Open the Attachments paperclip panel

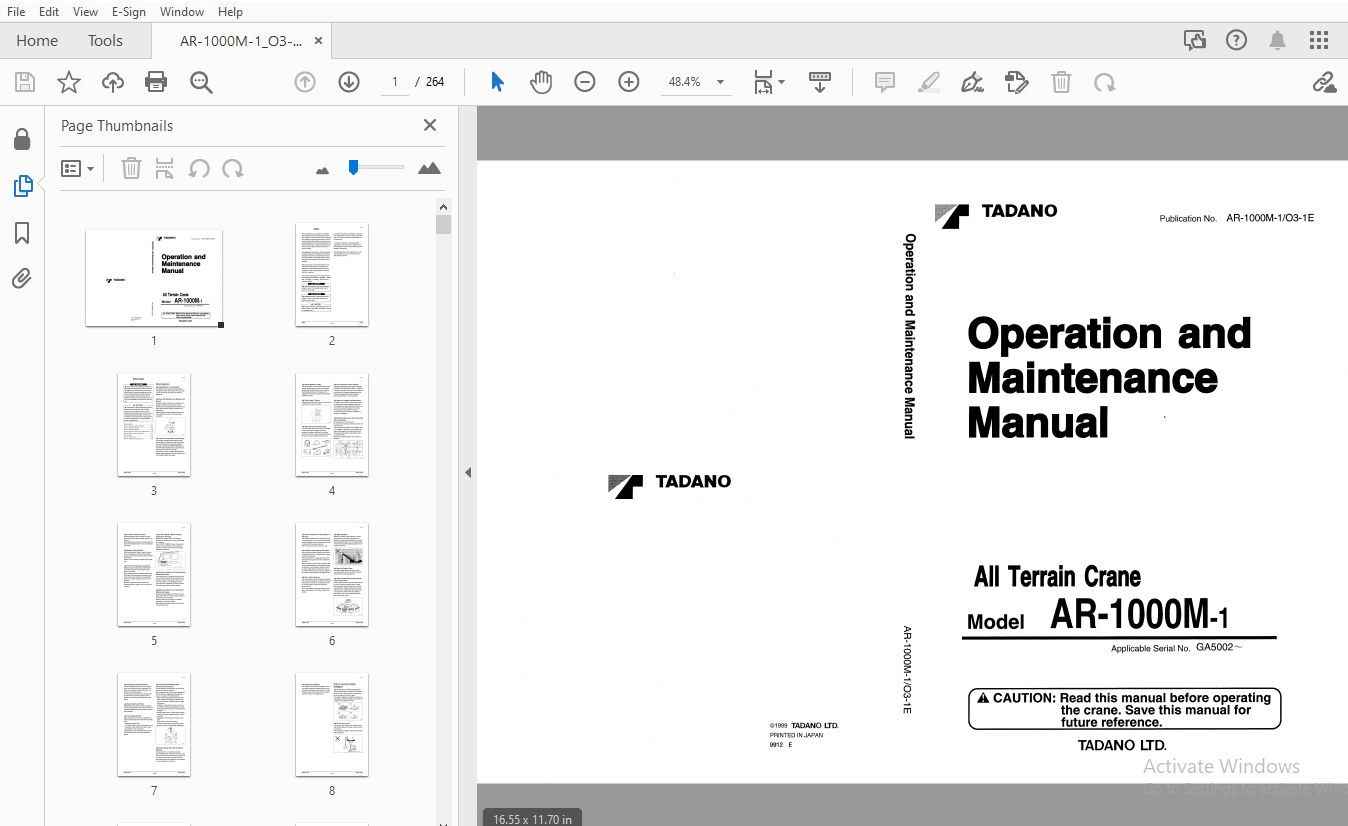point(22,278)
